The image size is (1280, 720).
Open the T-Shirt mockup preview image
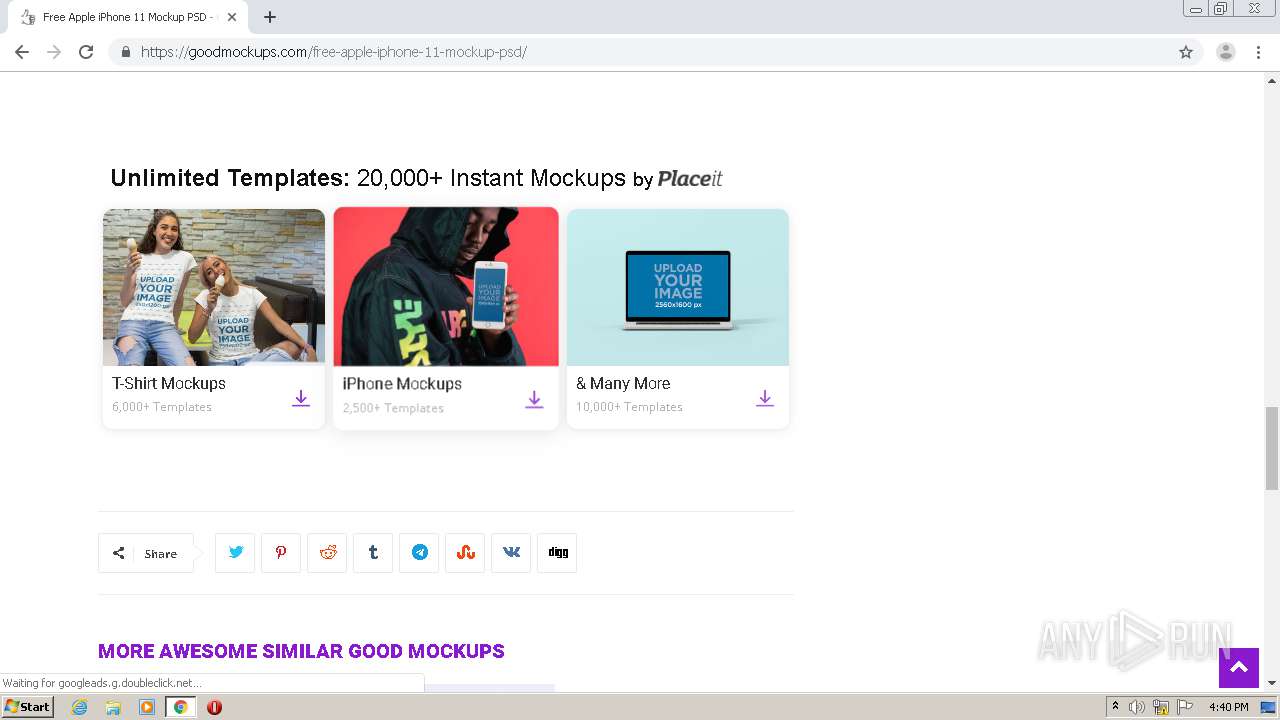[x=214, y=287]
